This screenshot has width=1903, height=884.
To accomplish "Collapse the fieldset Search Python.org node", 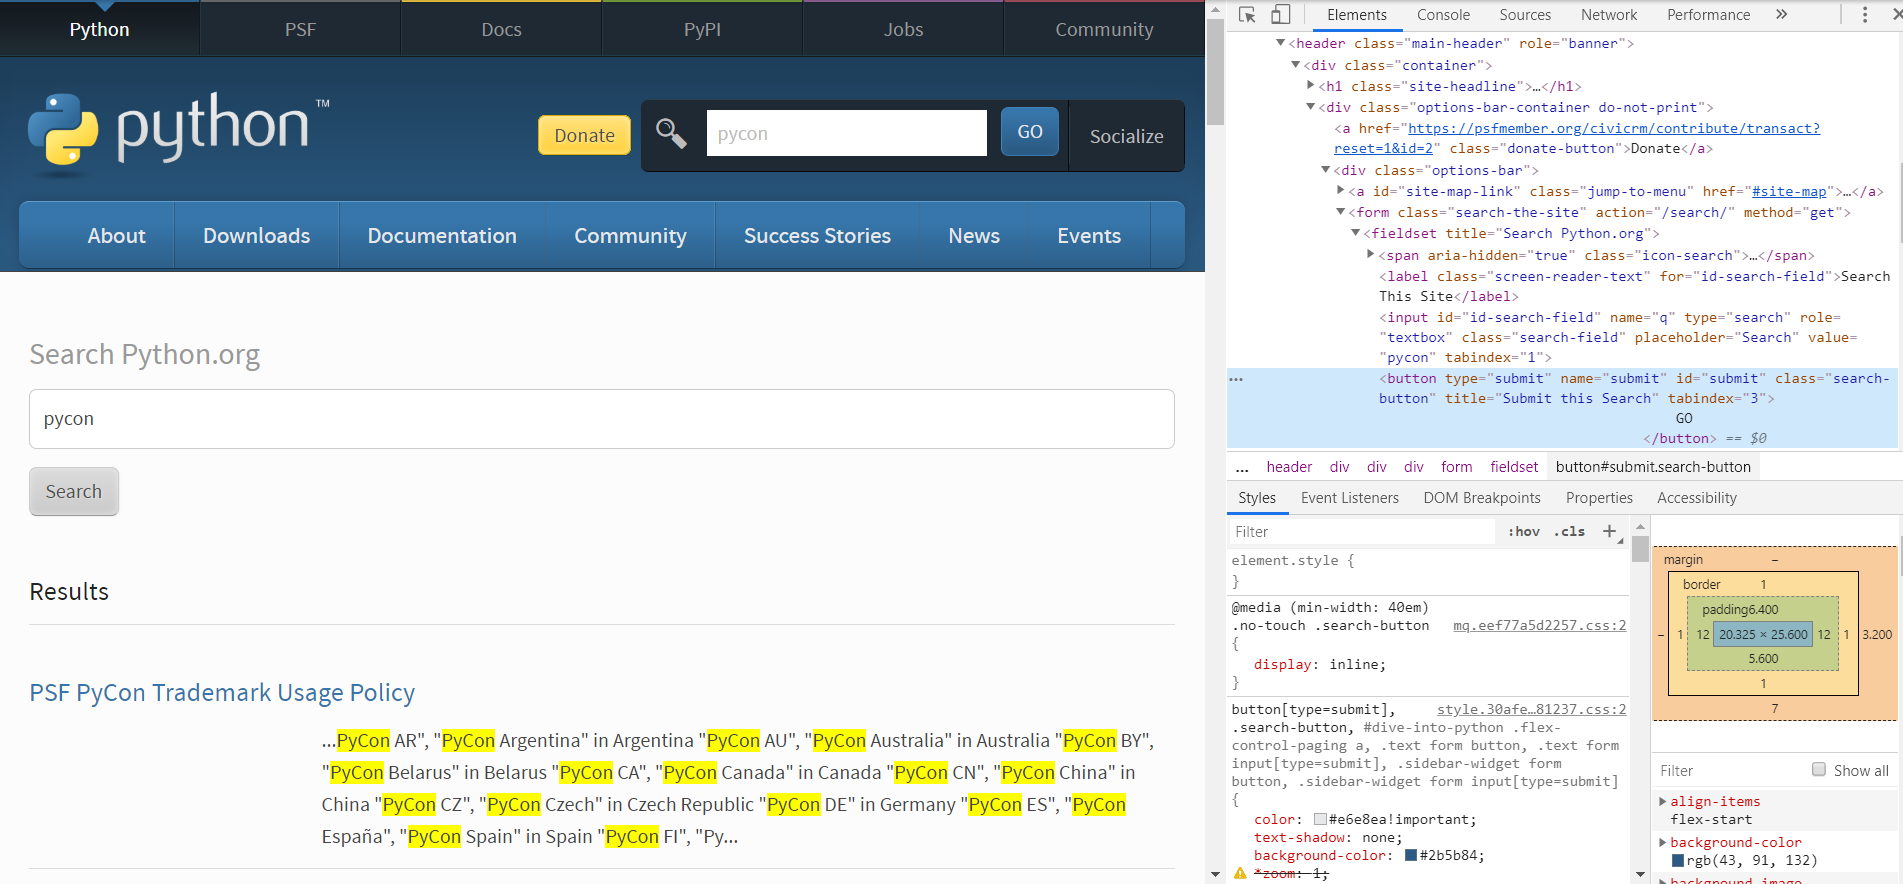I will [x=1355, y=233].
